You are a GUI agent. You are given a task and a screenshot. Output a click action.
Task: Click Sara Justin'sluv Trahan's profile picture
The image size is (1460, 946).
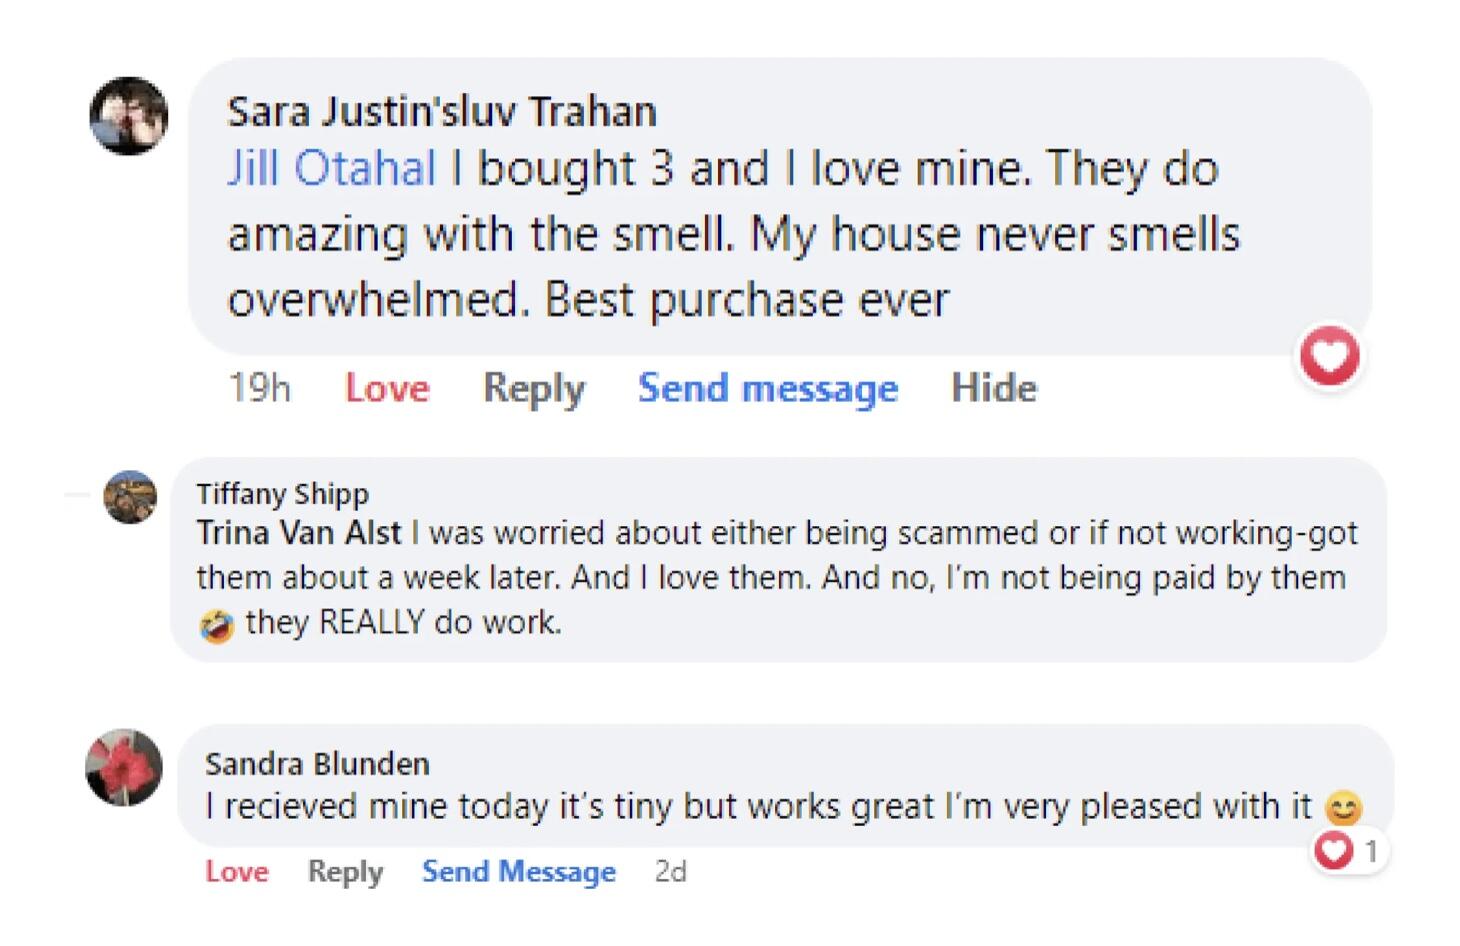[129, 116]
